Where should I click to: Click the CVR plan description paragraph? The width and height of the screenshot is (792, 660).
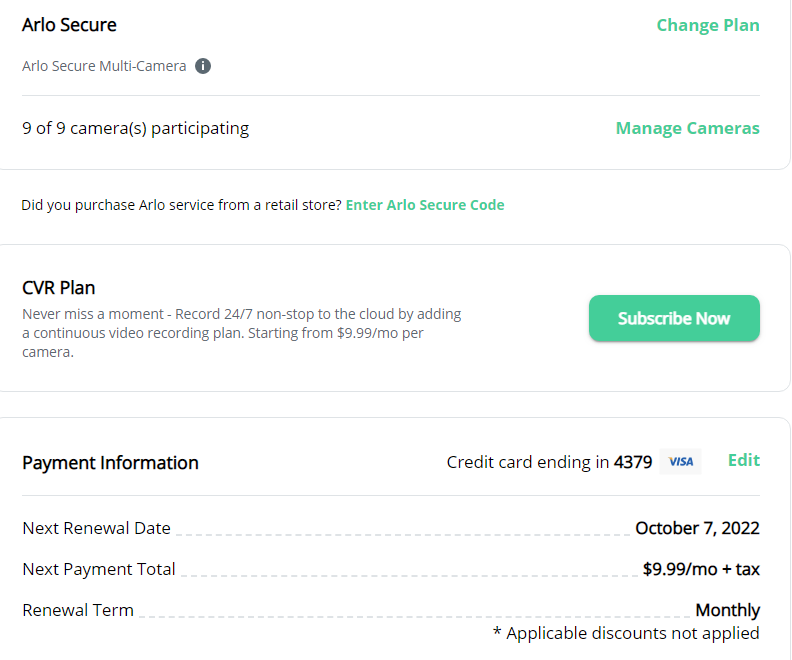pos(241,333)
